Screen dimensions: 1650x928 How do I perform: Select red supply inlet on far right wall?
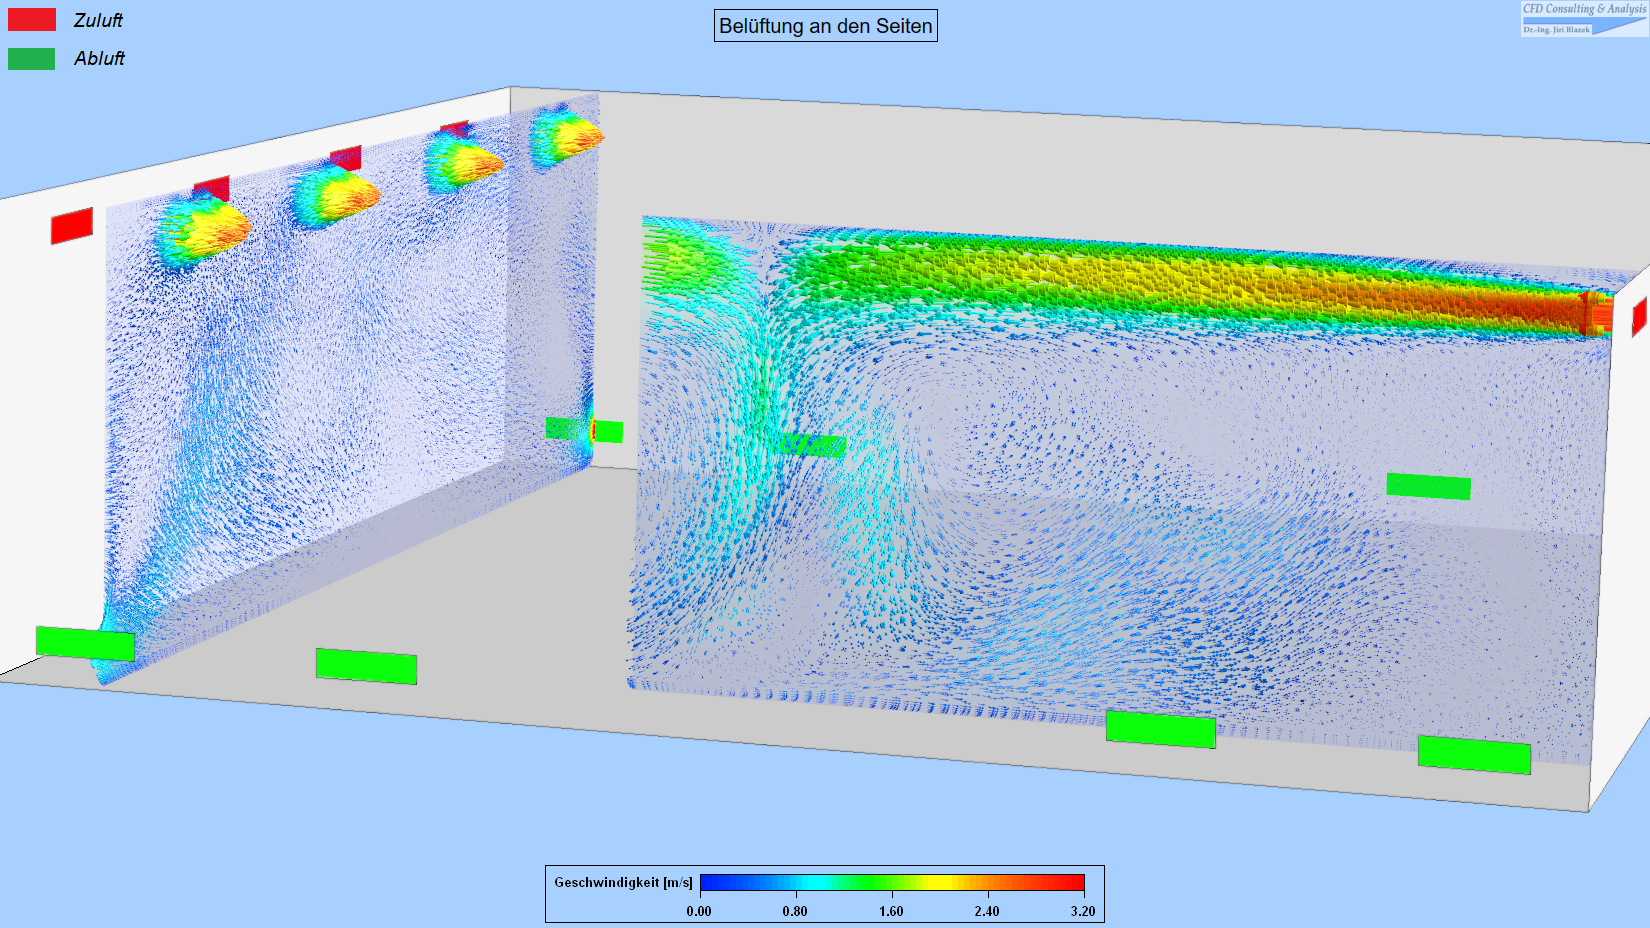tap(1639, 317)
